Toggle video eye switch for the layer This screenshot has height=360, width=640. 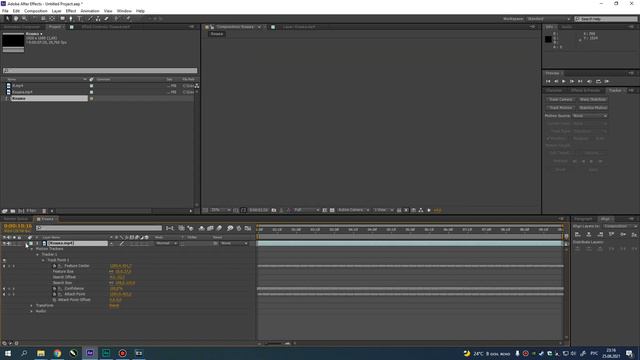(4, 243)
